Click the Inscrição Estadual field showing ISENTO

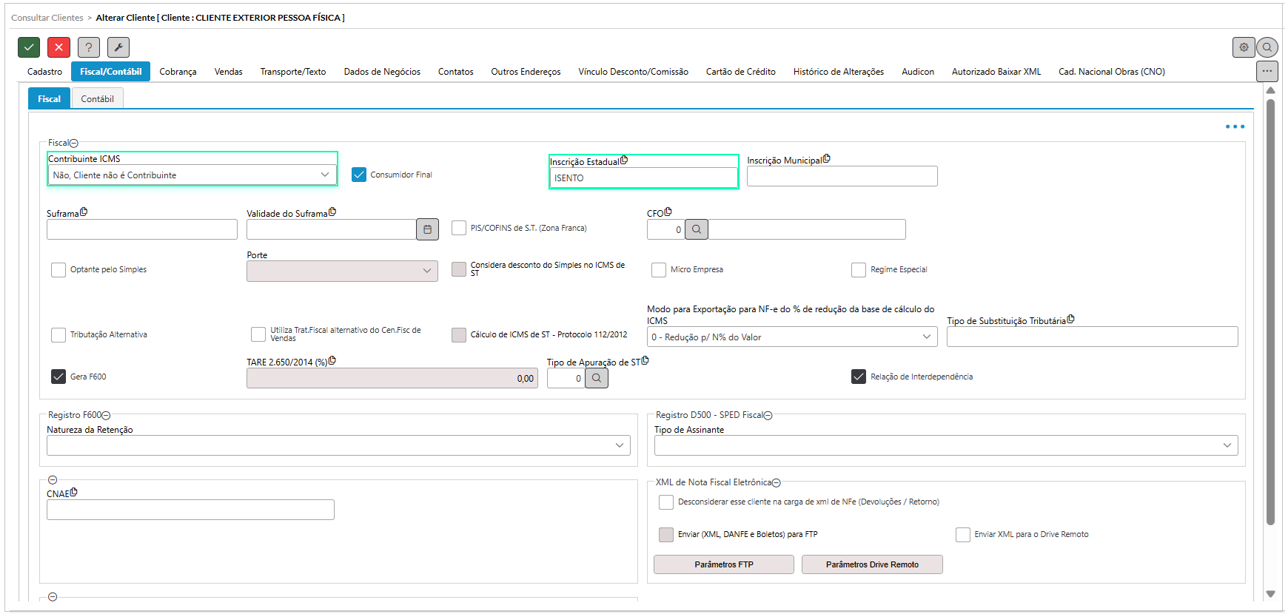(644, 178)
